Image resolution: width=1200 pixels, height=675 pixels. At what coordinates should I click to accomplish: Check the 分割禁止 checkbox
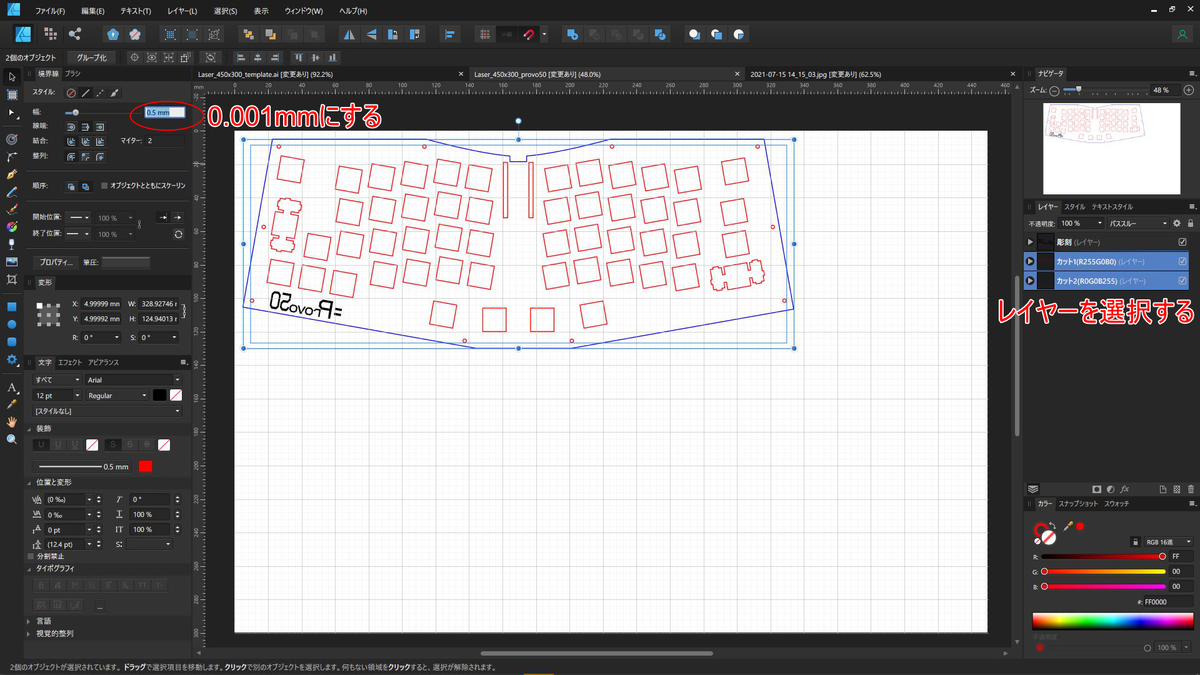[30, 556]
